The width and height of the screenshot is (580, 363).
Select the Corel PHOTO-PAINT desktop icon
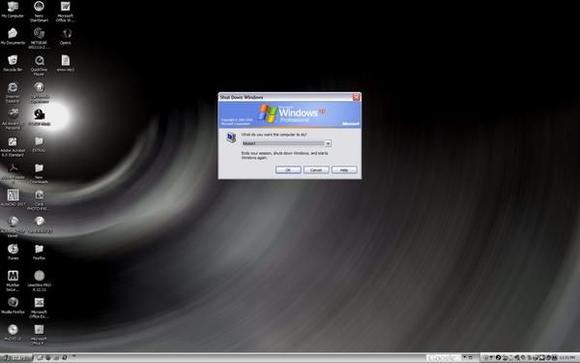[x=39, y=200]
